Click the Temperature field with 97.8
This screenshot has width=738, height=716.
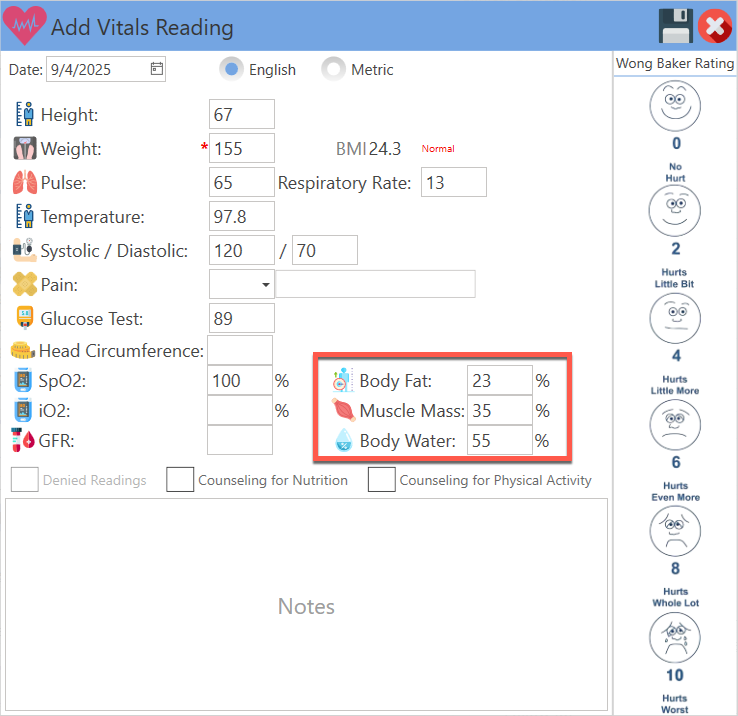pos(242,216)
